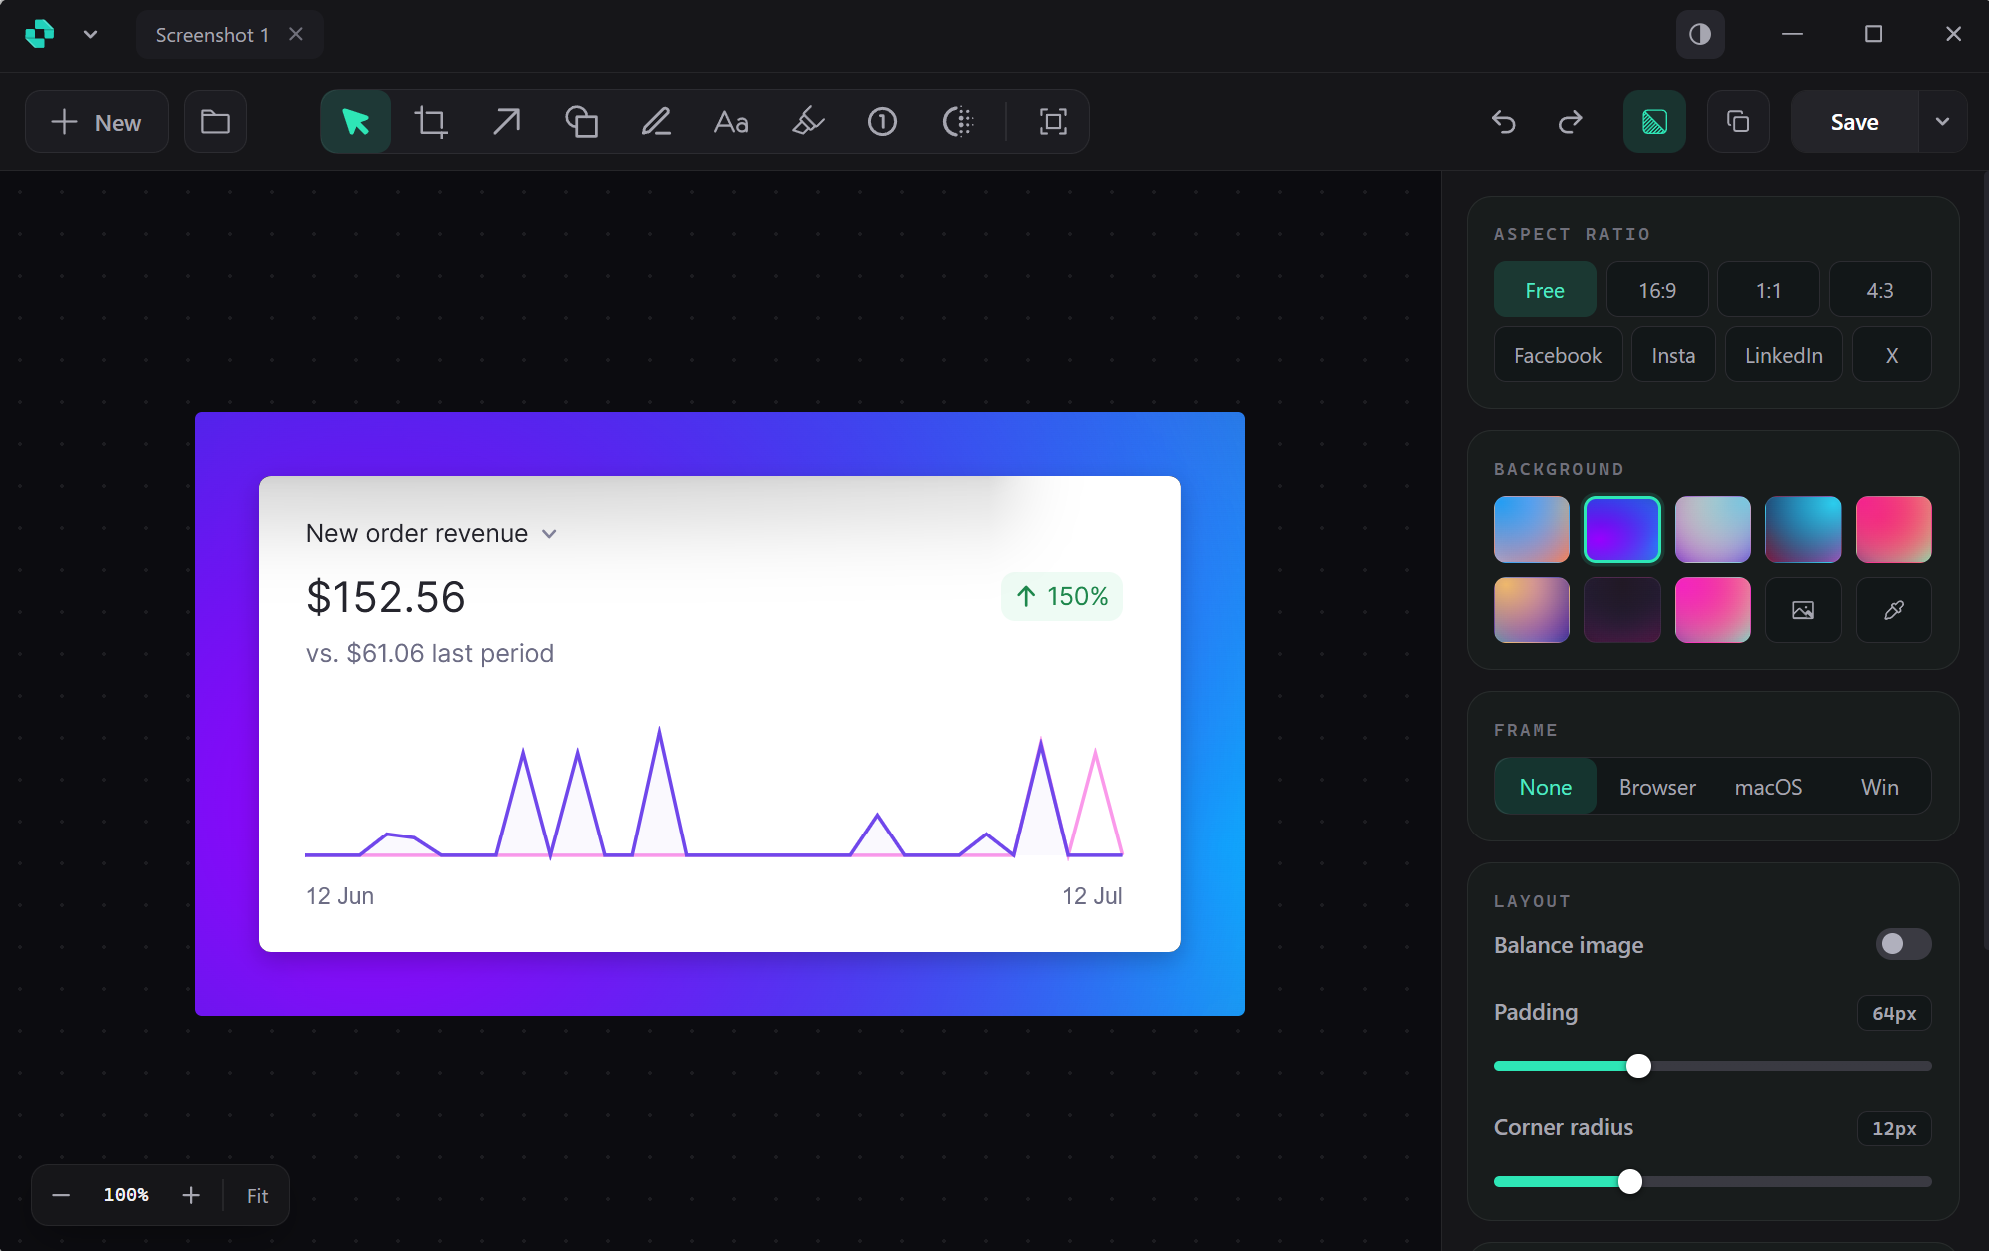The height and width of the screenshot is (1251, 1989).
Task: Set frame to None
Action: (x=1546, y=787)
